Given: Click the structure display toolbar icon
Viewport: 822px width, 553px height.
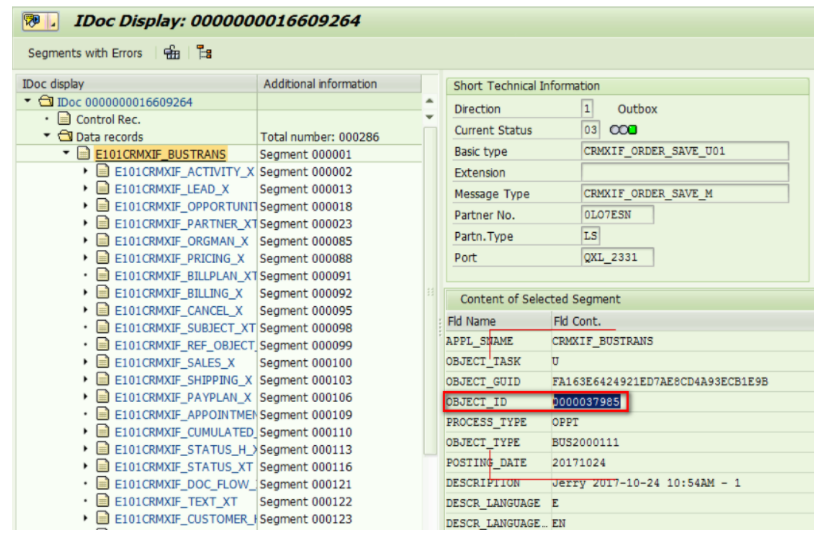Looking at the screenshot, I should tap(171, 52).
